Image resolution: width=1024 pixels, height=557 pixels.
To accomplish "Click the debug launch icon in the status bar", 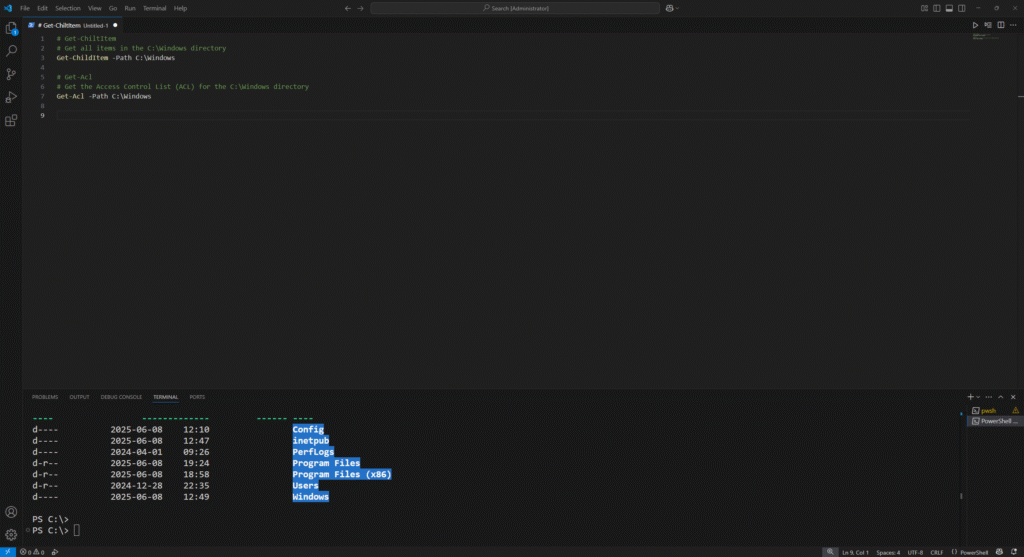I will pos(55,552).
